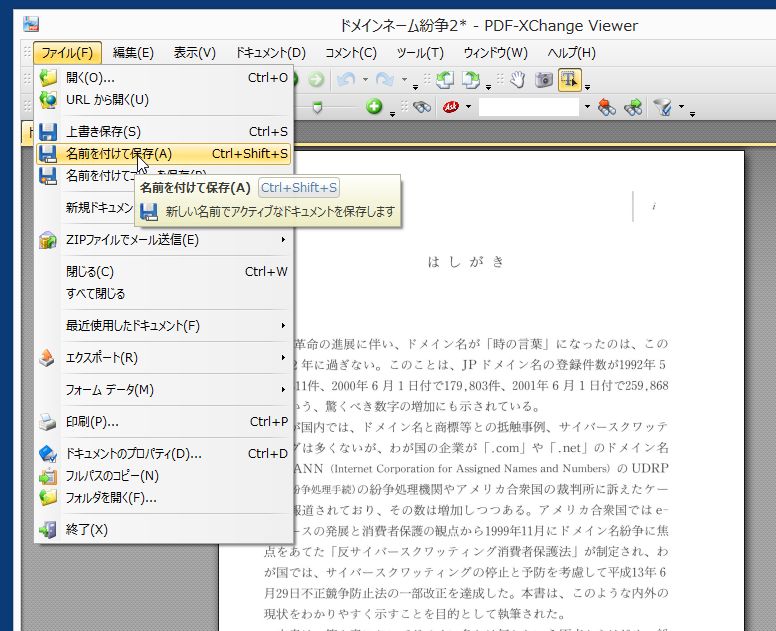Choose 上書き保存(S) entry
Viewport: 776px width, 631px height.
coord(163,132)
